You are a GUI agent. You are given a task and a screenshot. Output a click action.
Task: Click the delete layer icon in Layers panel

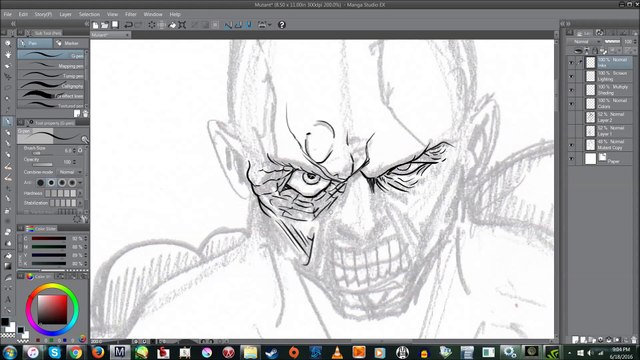[x=634, y=340]
